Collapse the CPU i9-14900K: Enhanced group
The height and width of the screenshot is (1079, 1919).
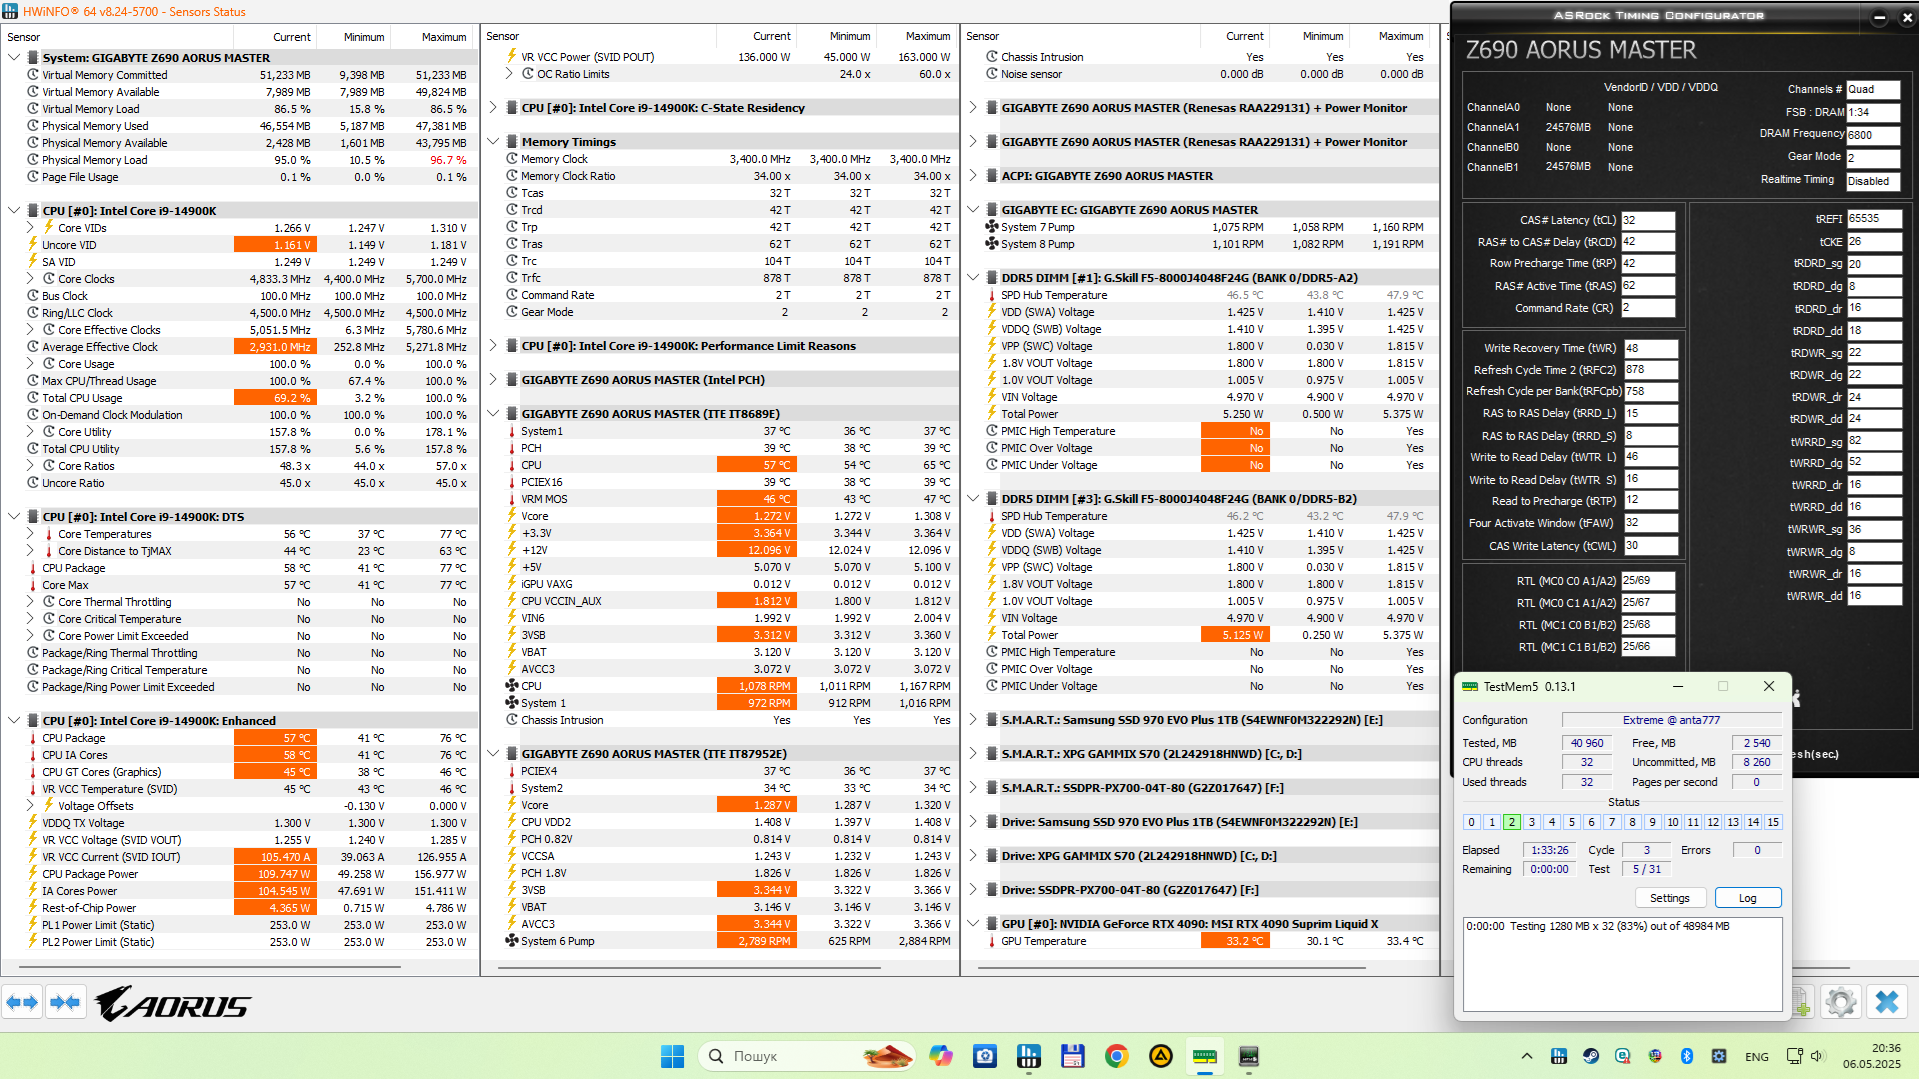click(14, 721)
